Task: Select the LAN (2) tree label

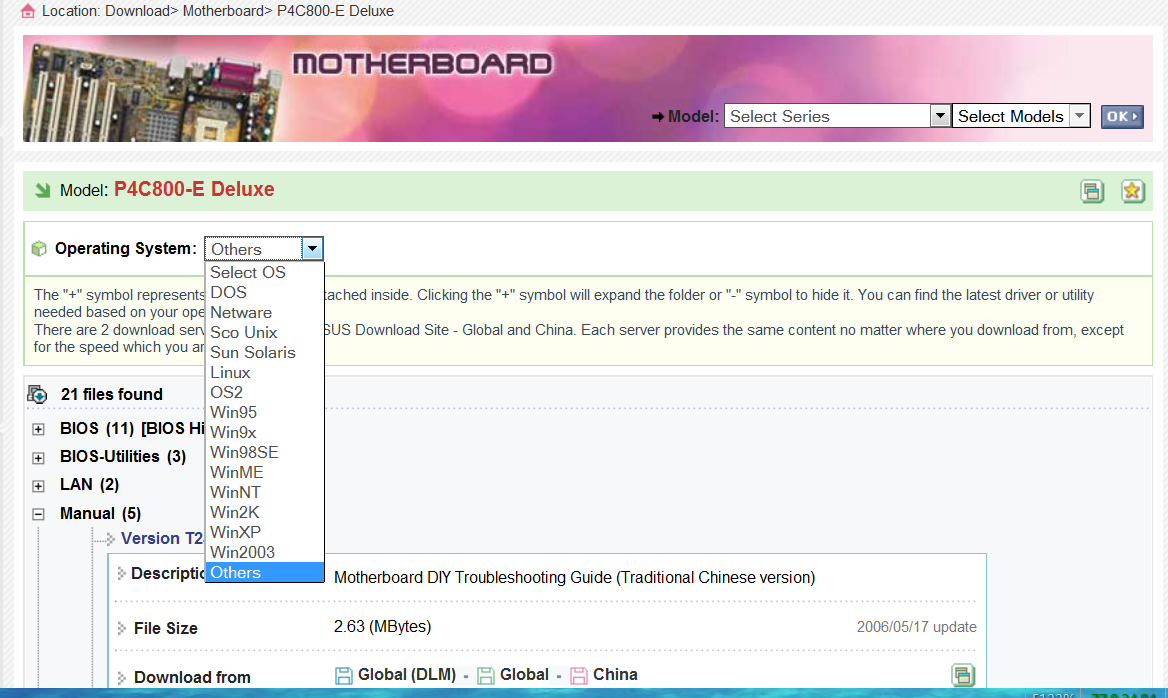Action: [x=89, y=485]
